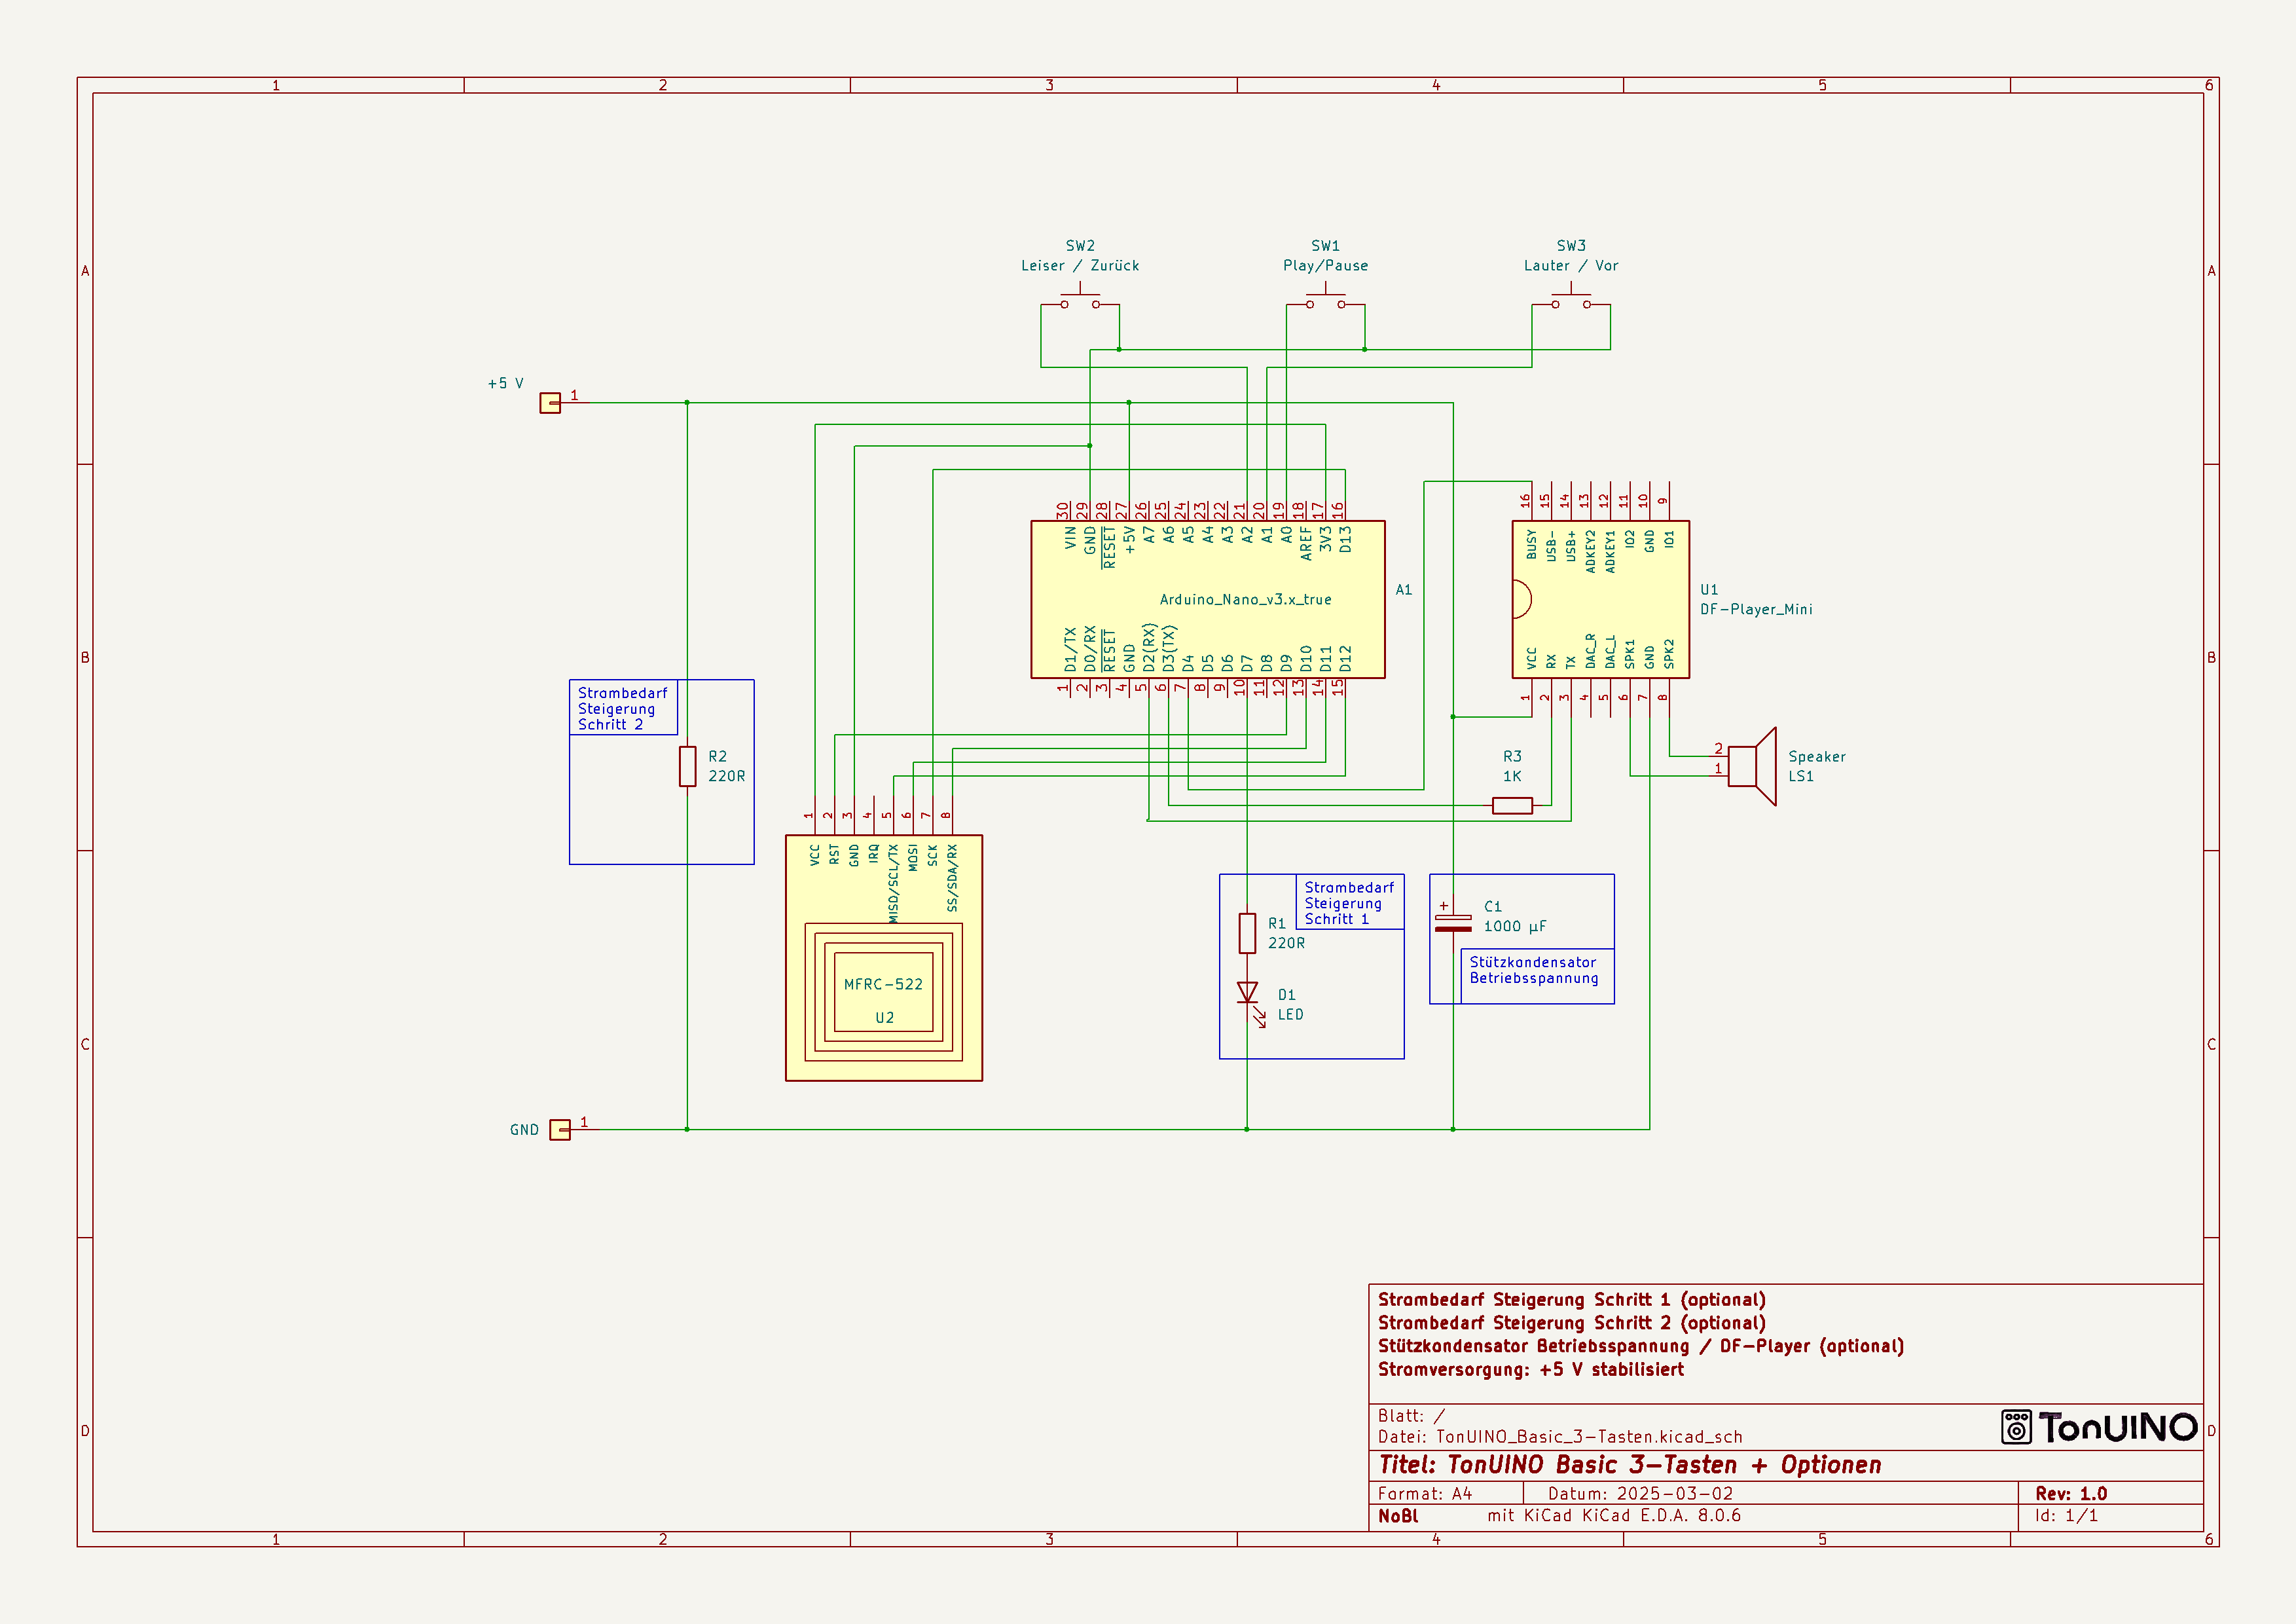This screenshot has width=2296, height=1624.
Task: Click the GND connector pin symbol
Action: [x=560, y=1130]
